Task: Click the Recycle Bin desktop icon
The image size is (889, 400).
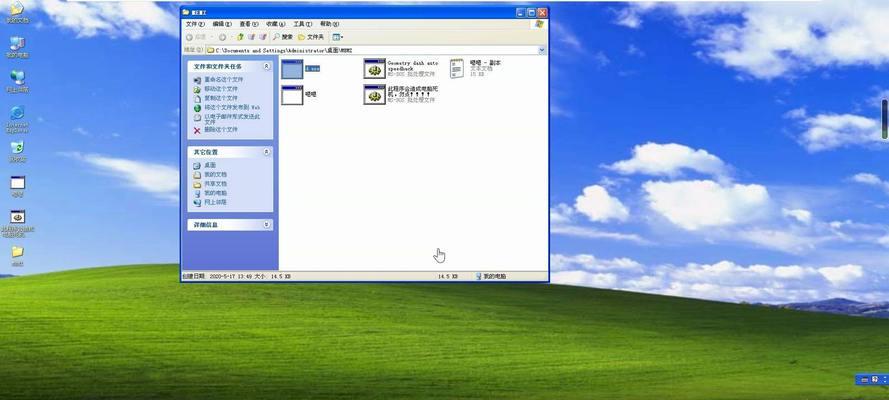Action: 18,147
